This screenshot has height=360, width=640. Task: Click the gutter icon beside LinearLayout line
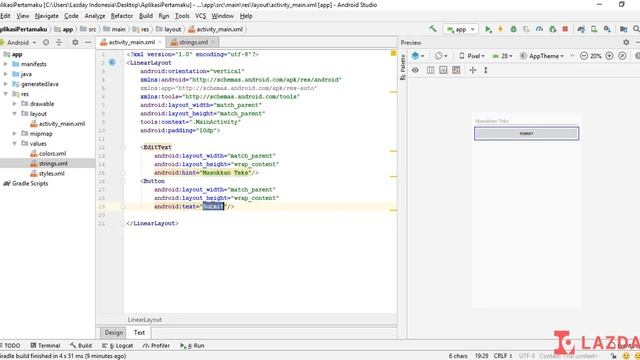(x=112, y=62)
